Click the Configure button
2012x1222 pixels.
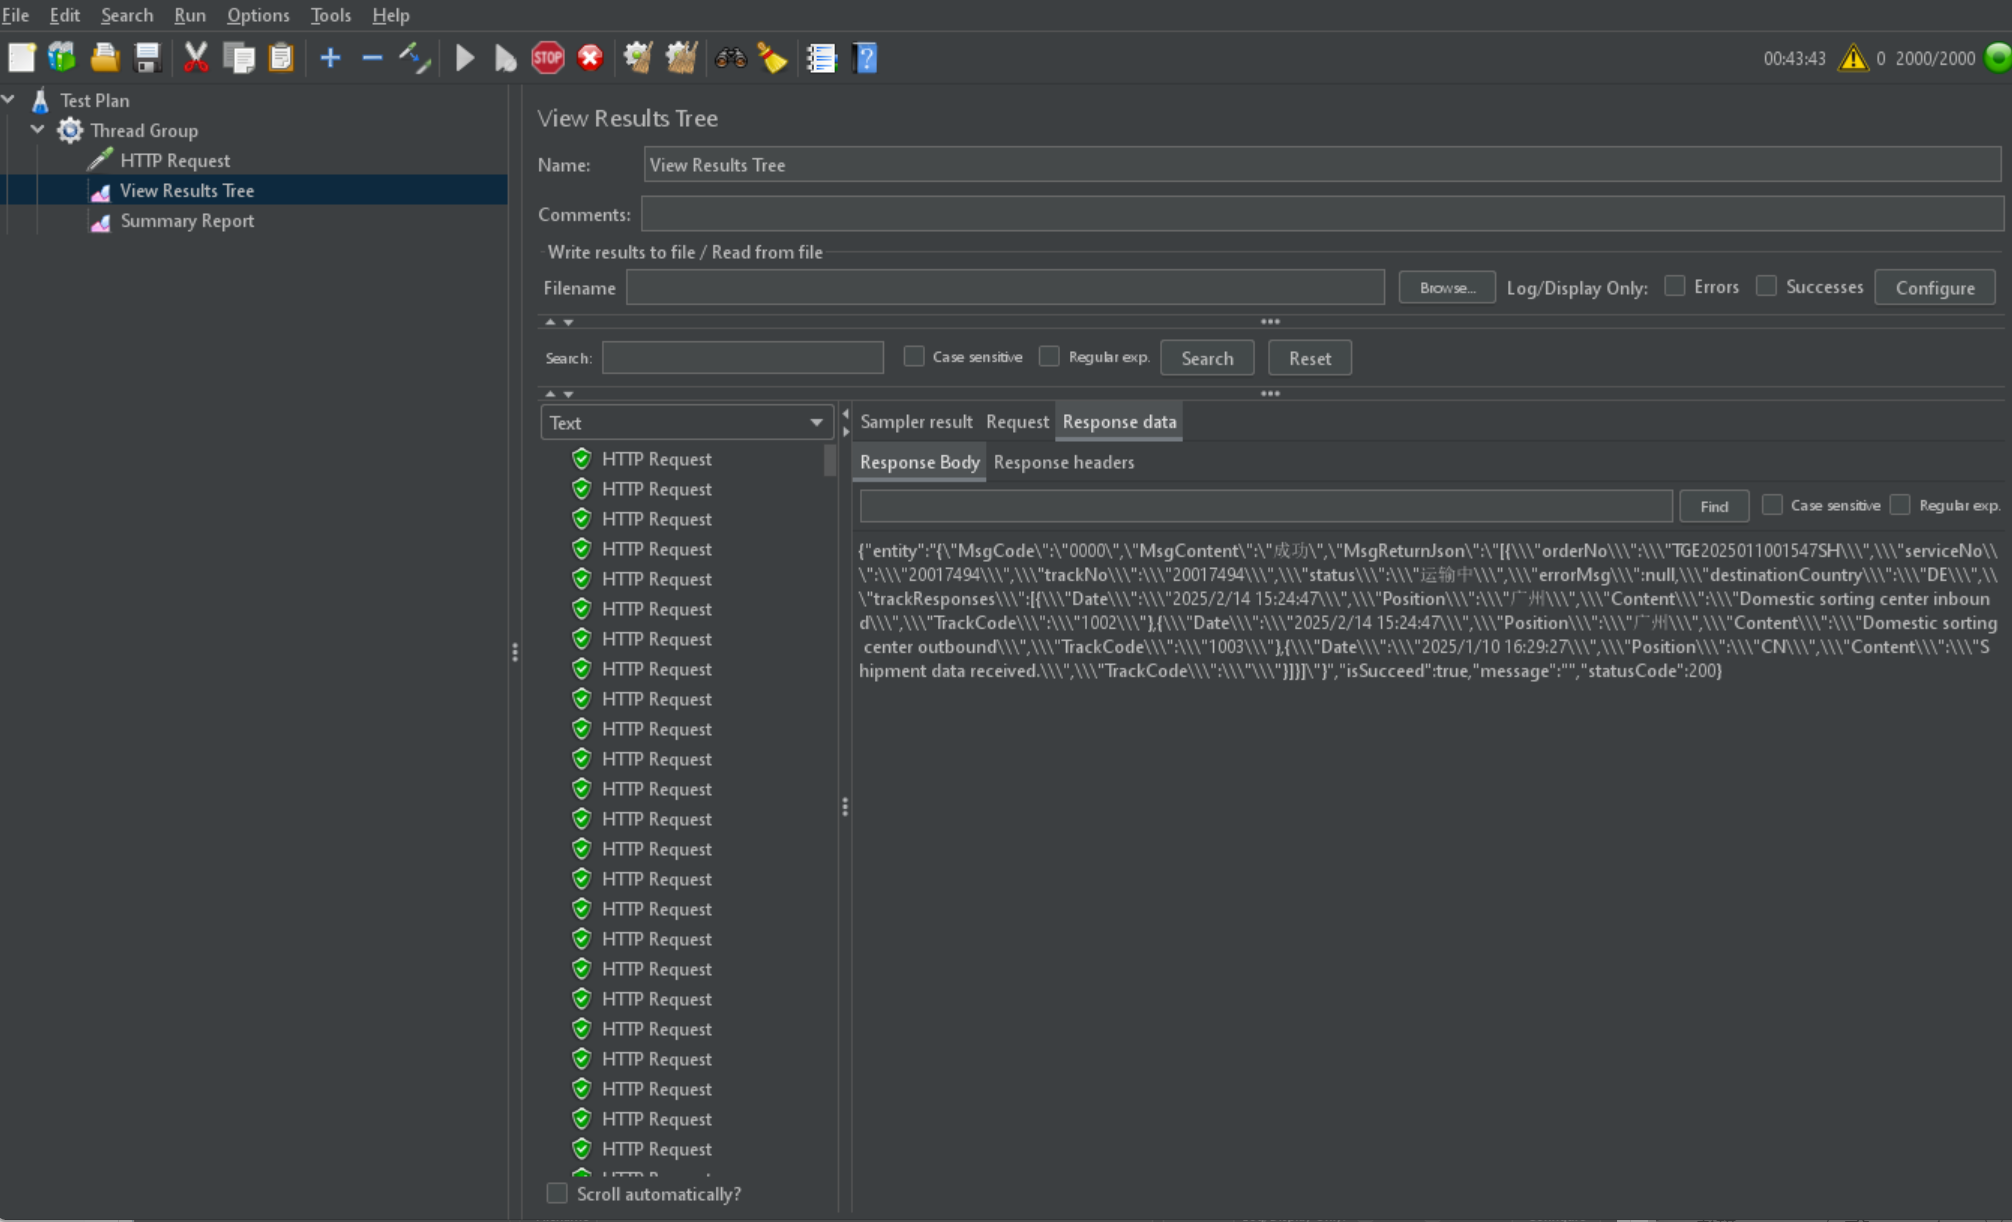tap(1934, 288)
